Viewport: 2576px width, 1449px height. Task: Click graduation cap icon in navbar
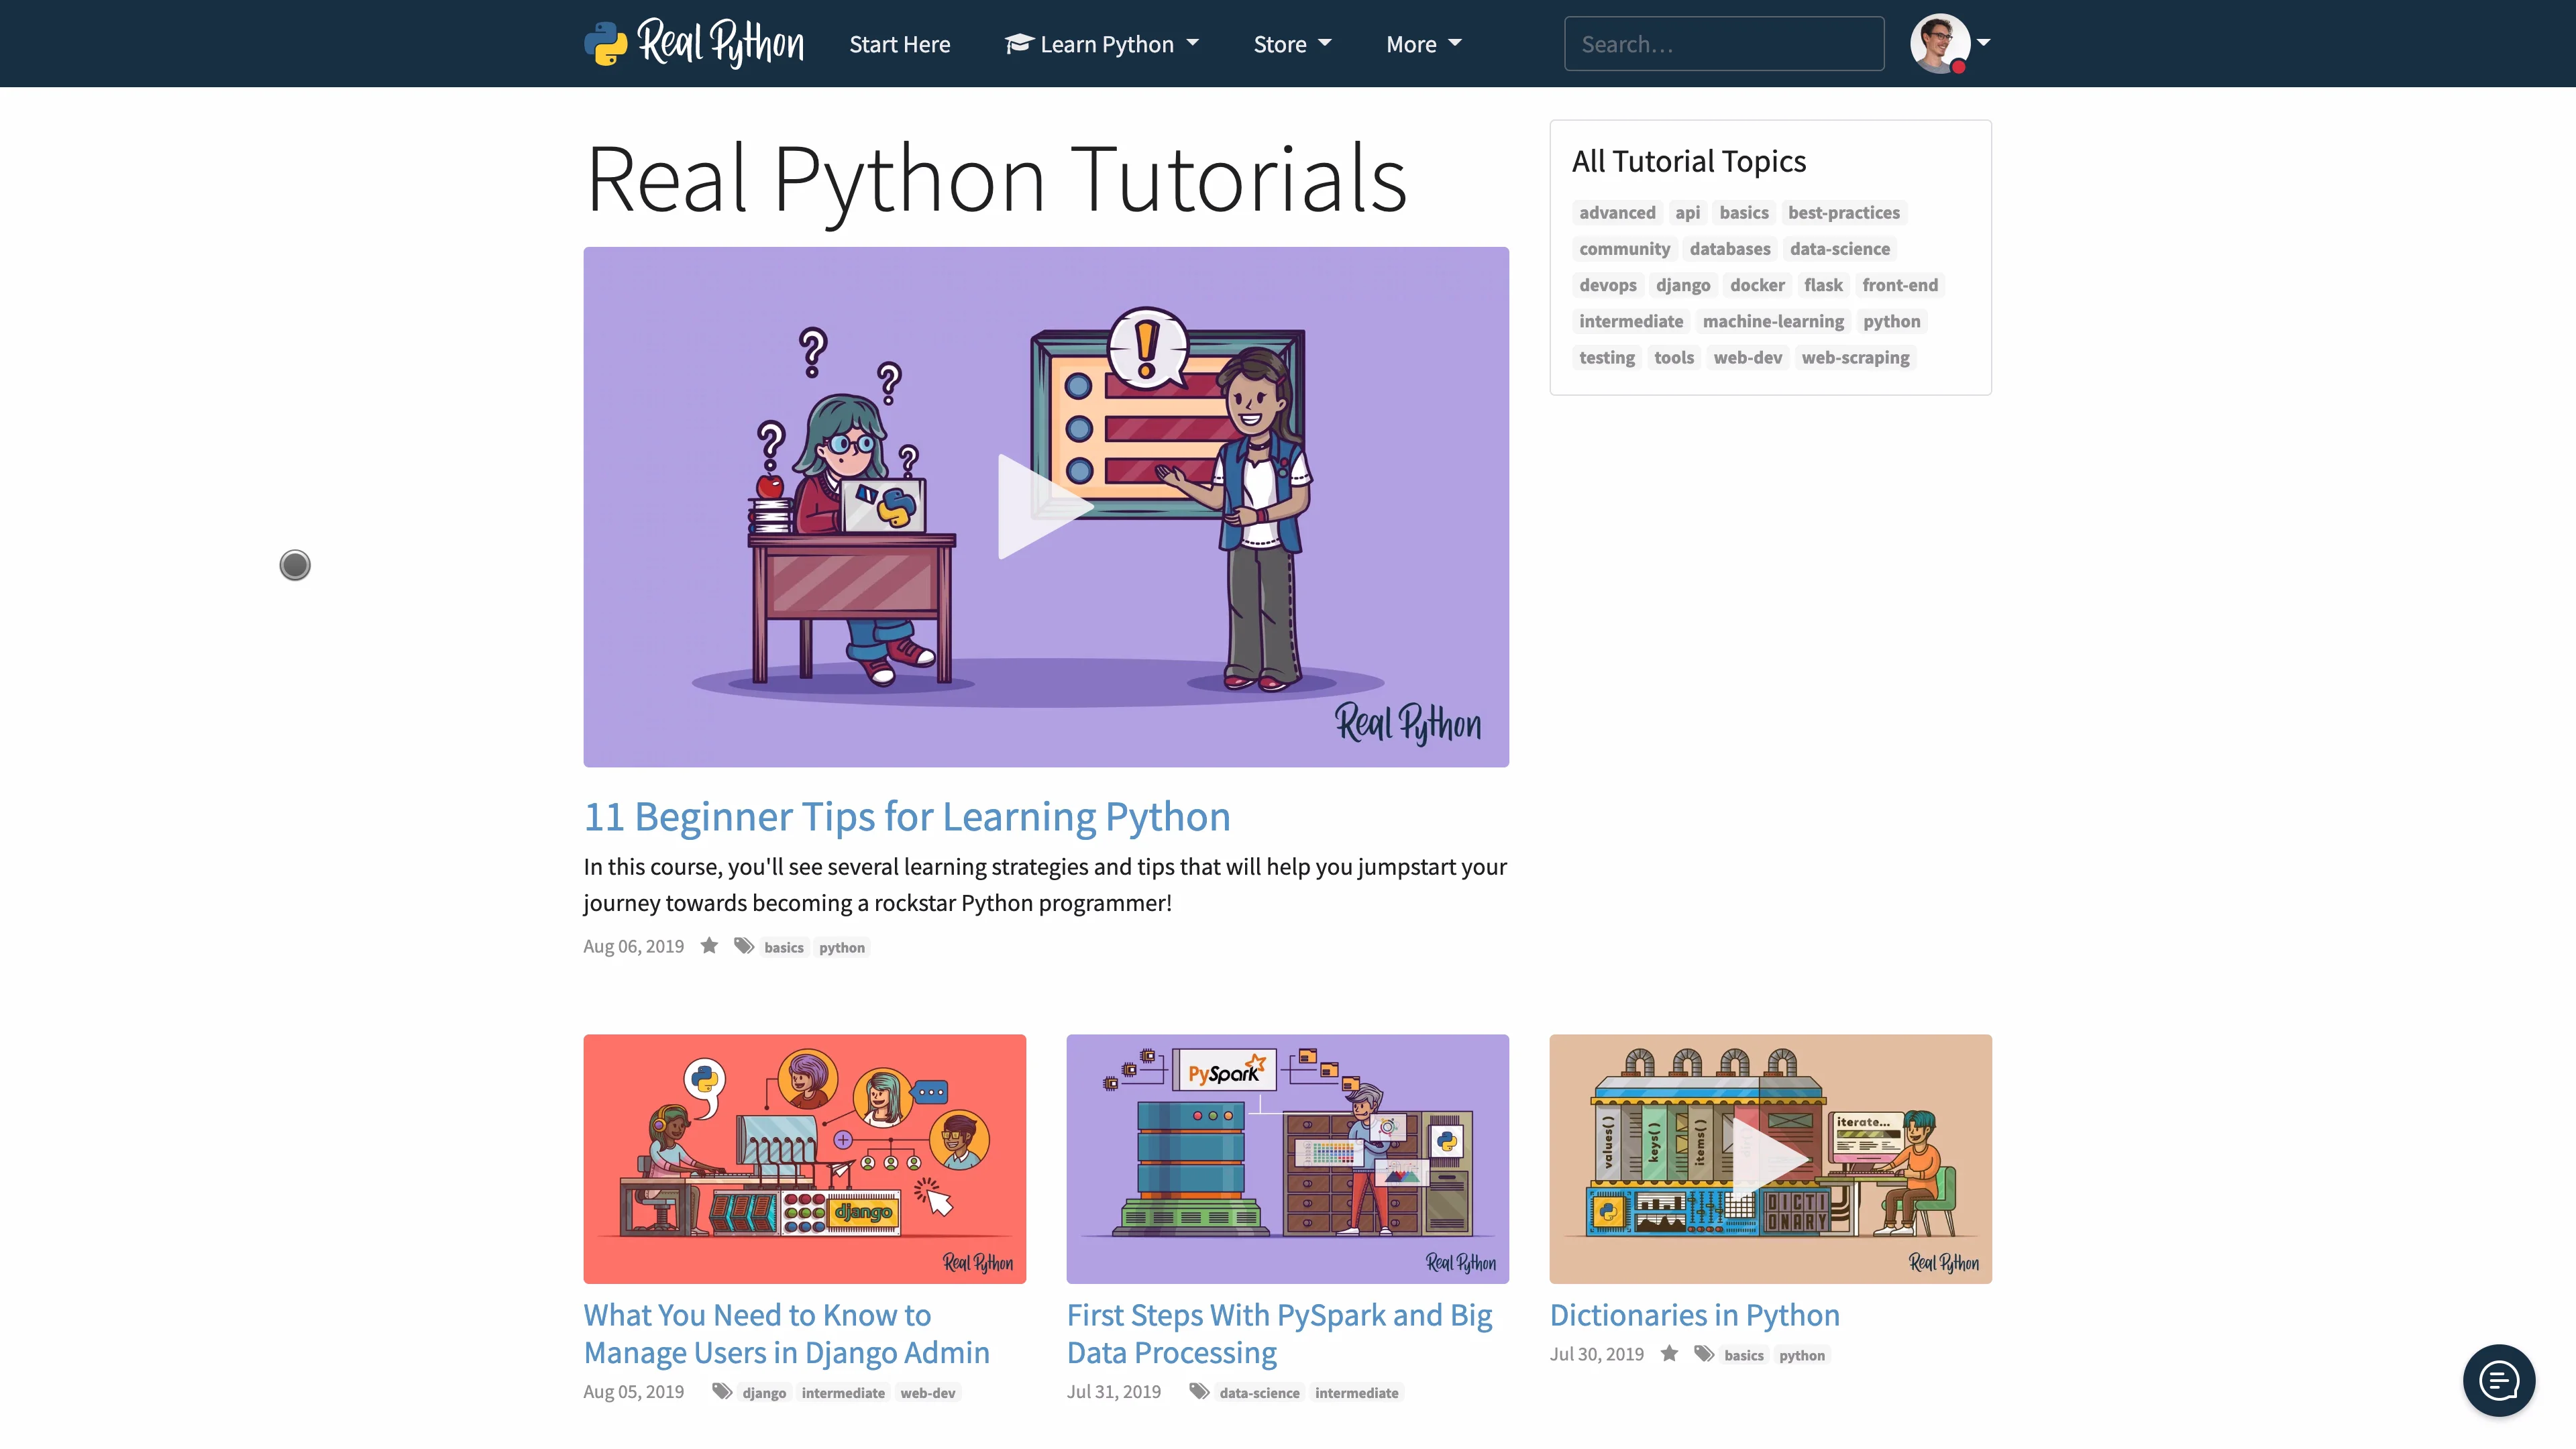pos(1018,44)
